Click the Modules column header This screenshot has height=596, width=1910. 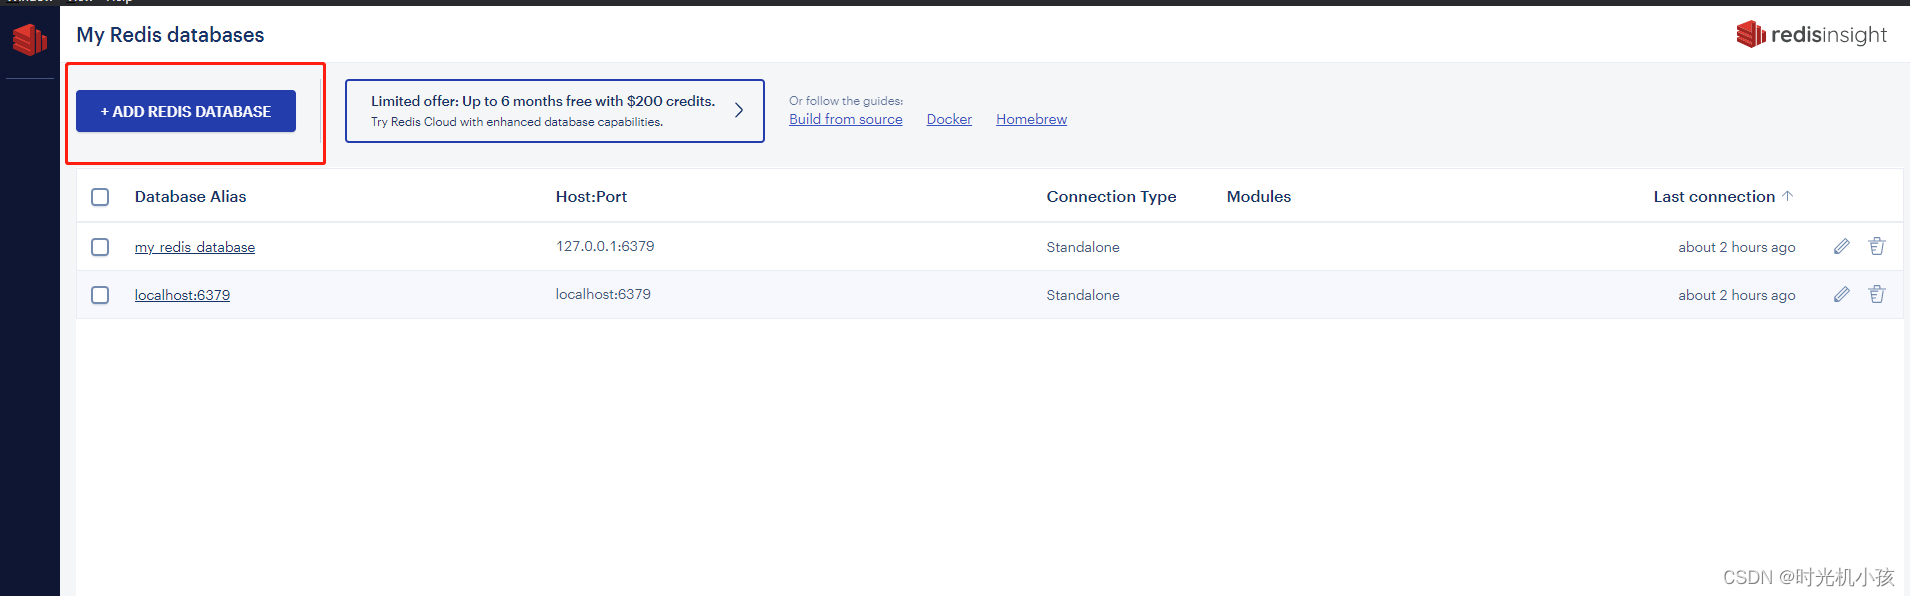pos(1259,197)
